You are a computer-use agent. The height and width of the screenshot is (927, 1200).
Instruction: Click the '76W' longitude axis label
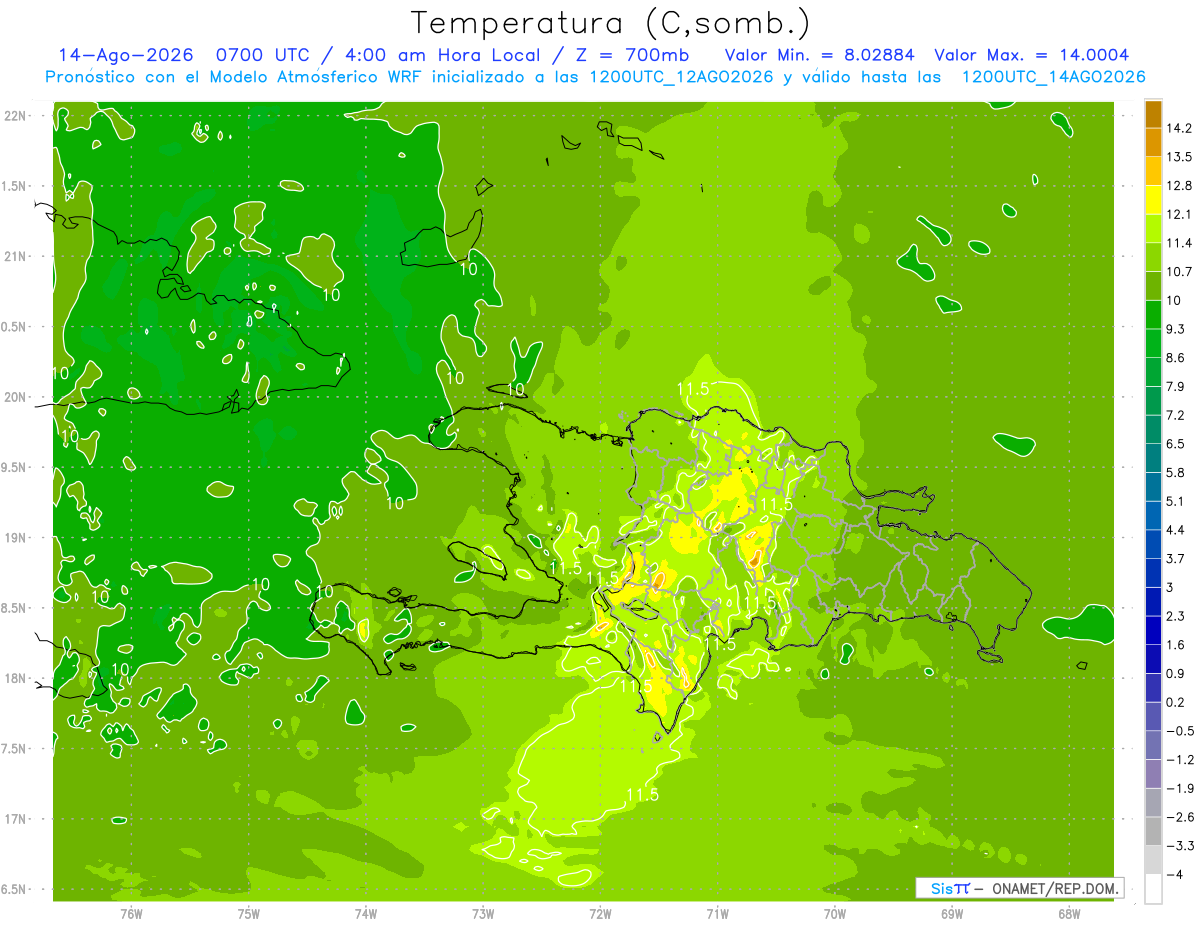point(132,914)
